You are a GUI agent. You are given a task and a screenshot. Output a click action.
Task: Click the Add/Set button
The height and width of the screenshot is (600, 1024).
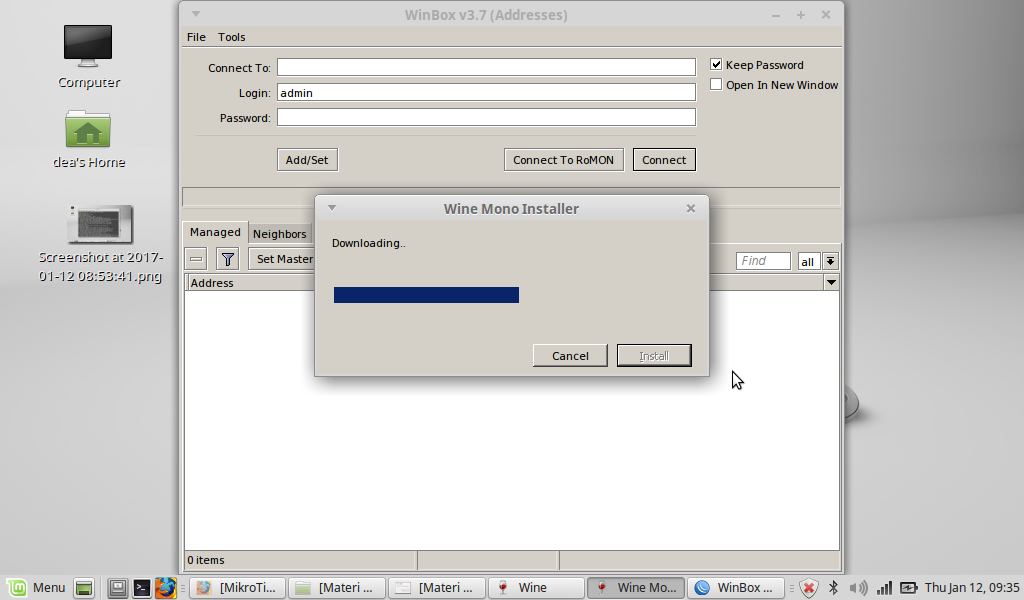307,160
